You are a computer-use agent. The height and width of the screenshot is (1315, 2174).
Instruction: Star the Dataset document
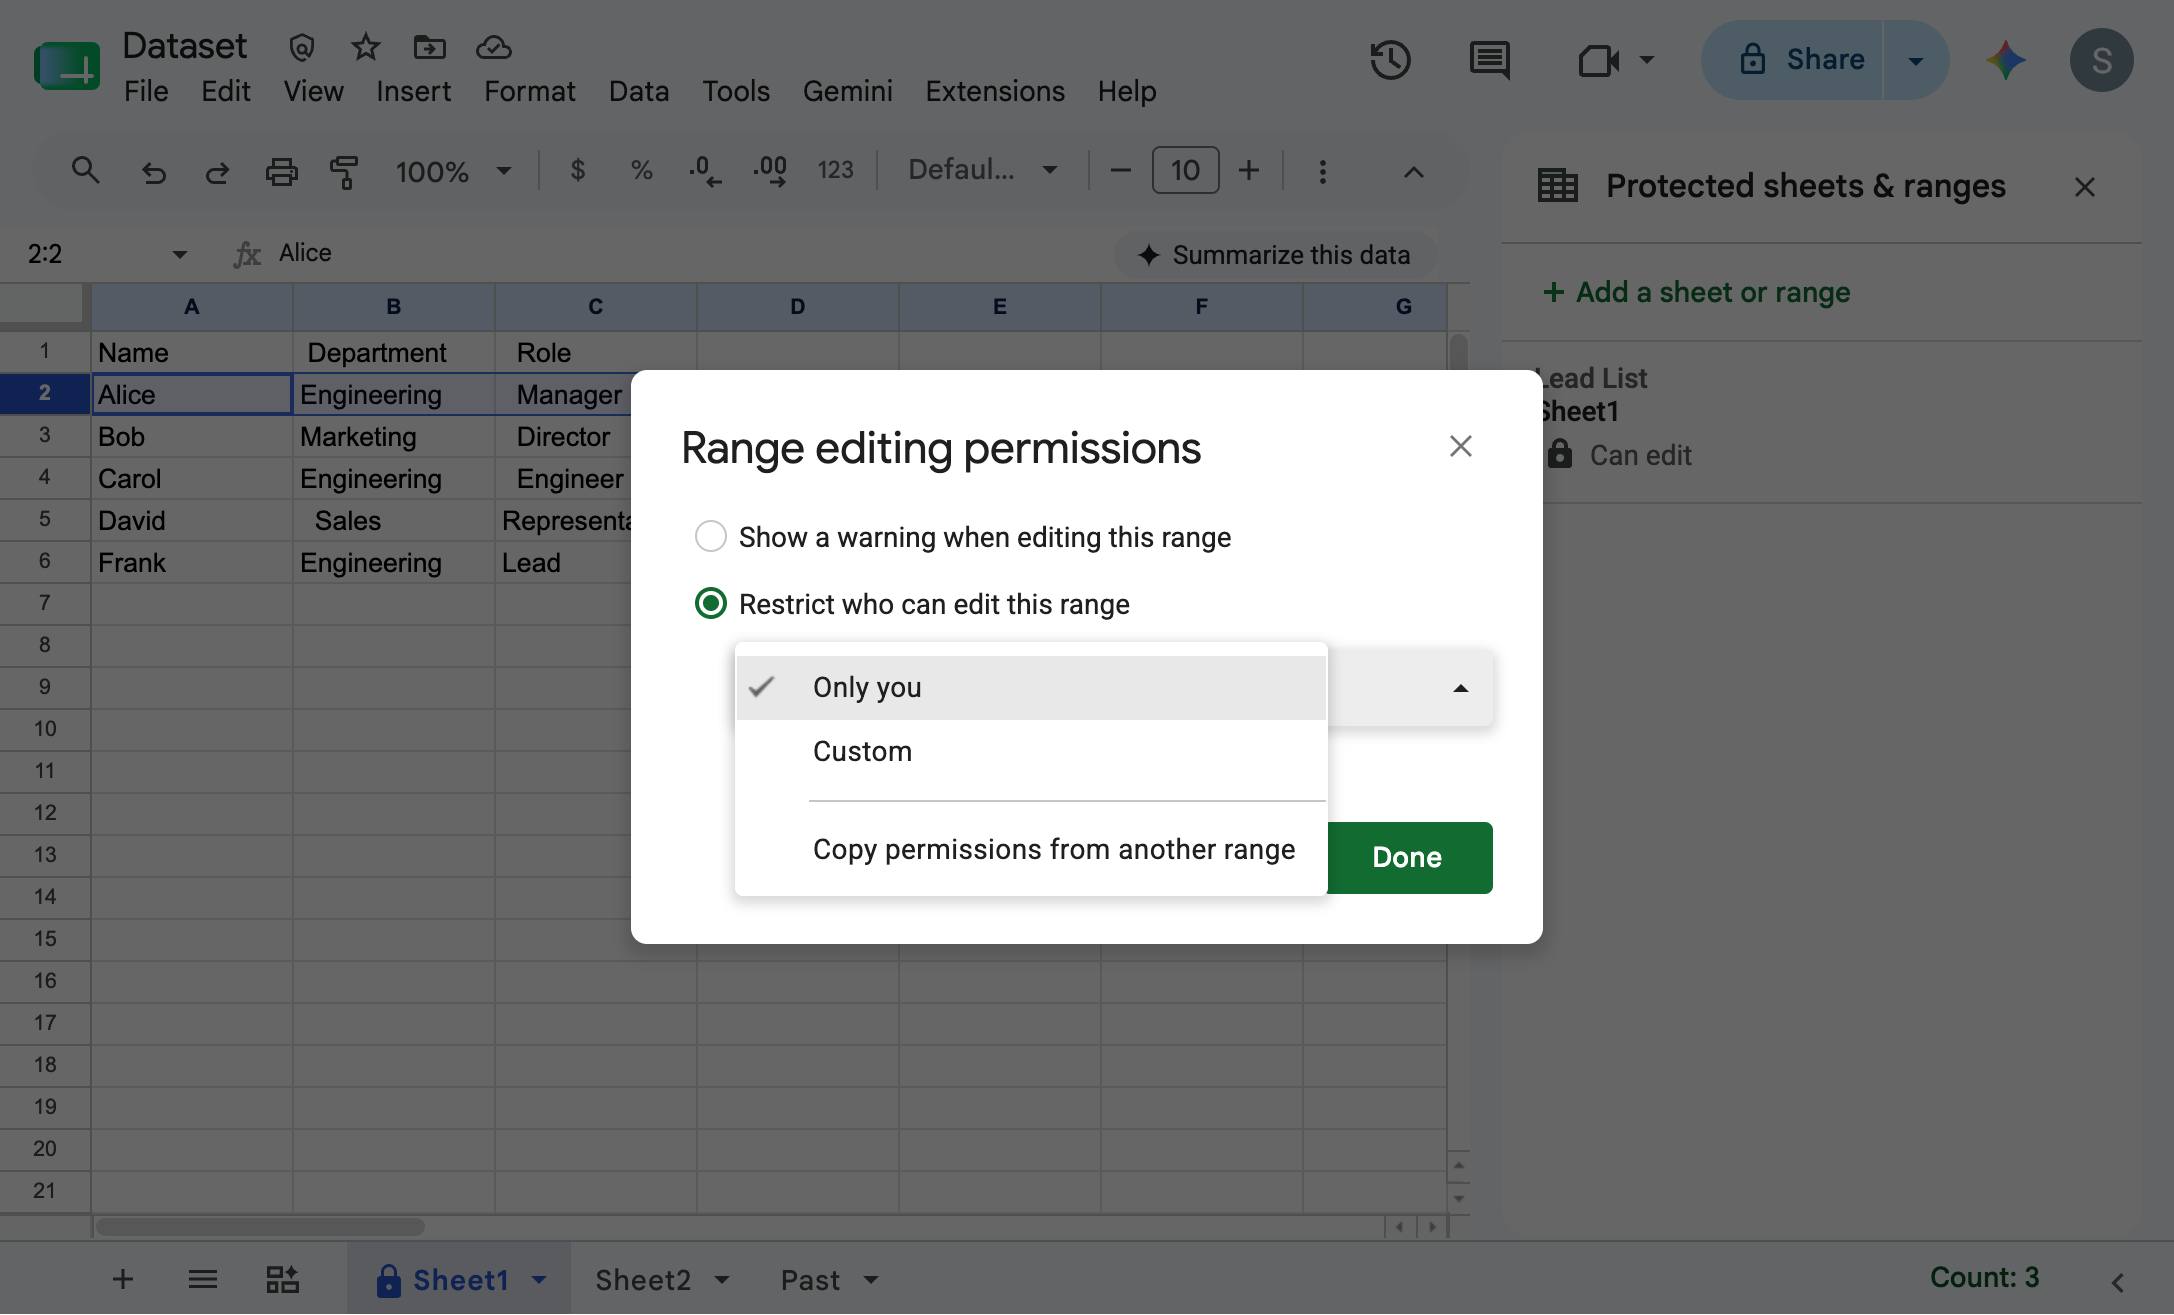[x=366, y=47]
